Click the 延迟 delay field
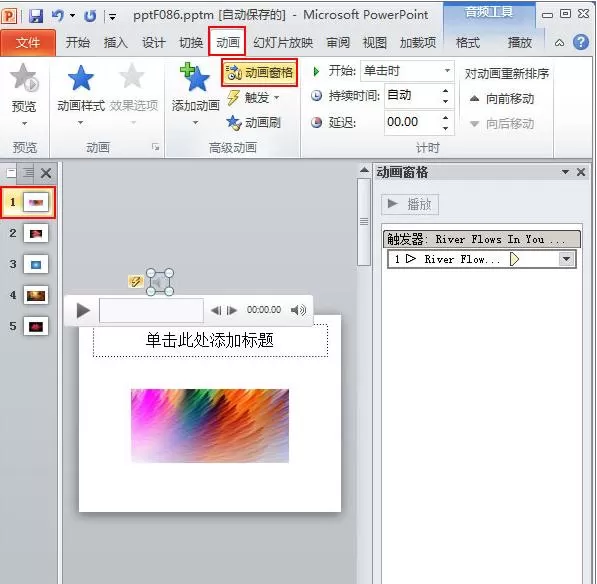 point(413,122)
